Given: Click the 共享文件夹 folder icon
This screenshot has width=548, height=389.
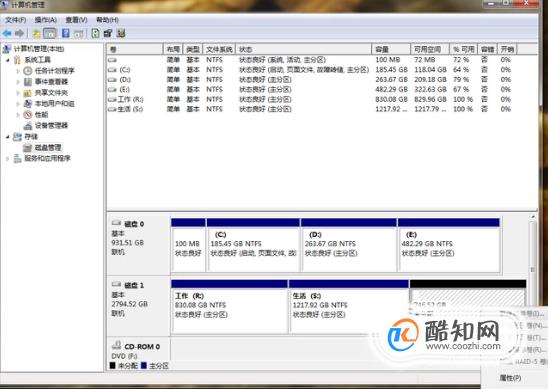Looking at the screenshot, I should (28, 93).
